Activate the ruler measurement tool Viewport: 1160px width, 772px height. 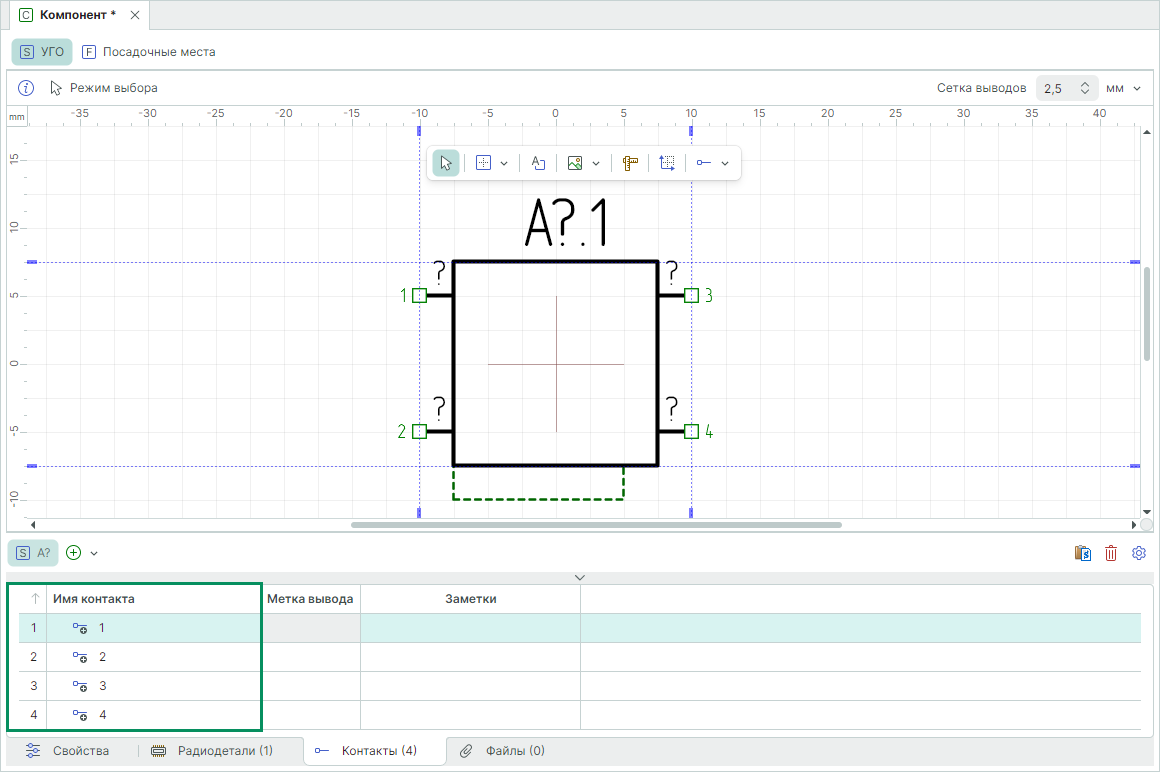point(630,163)
